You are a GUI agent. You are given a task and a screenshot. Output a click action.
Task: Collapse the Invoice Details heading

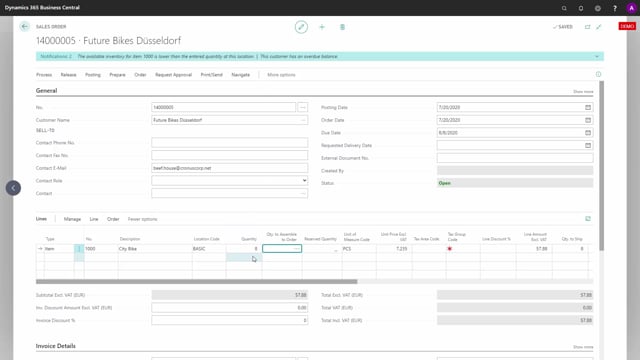pos(56,346)
